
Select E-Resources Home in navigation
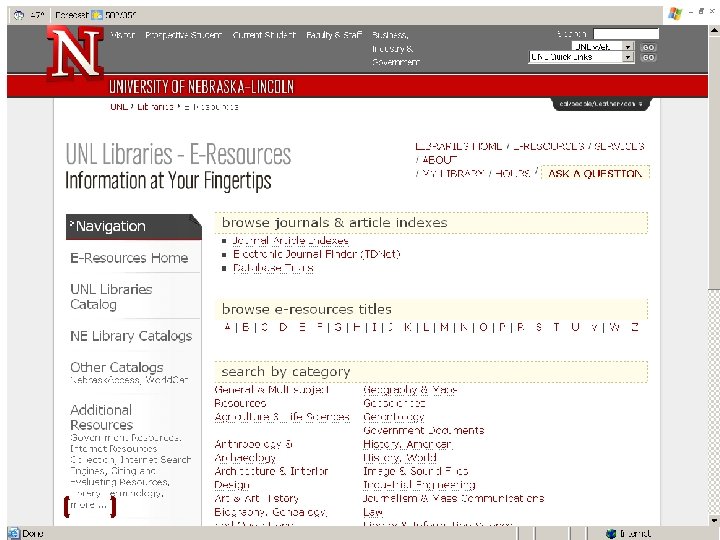129,258
